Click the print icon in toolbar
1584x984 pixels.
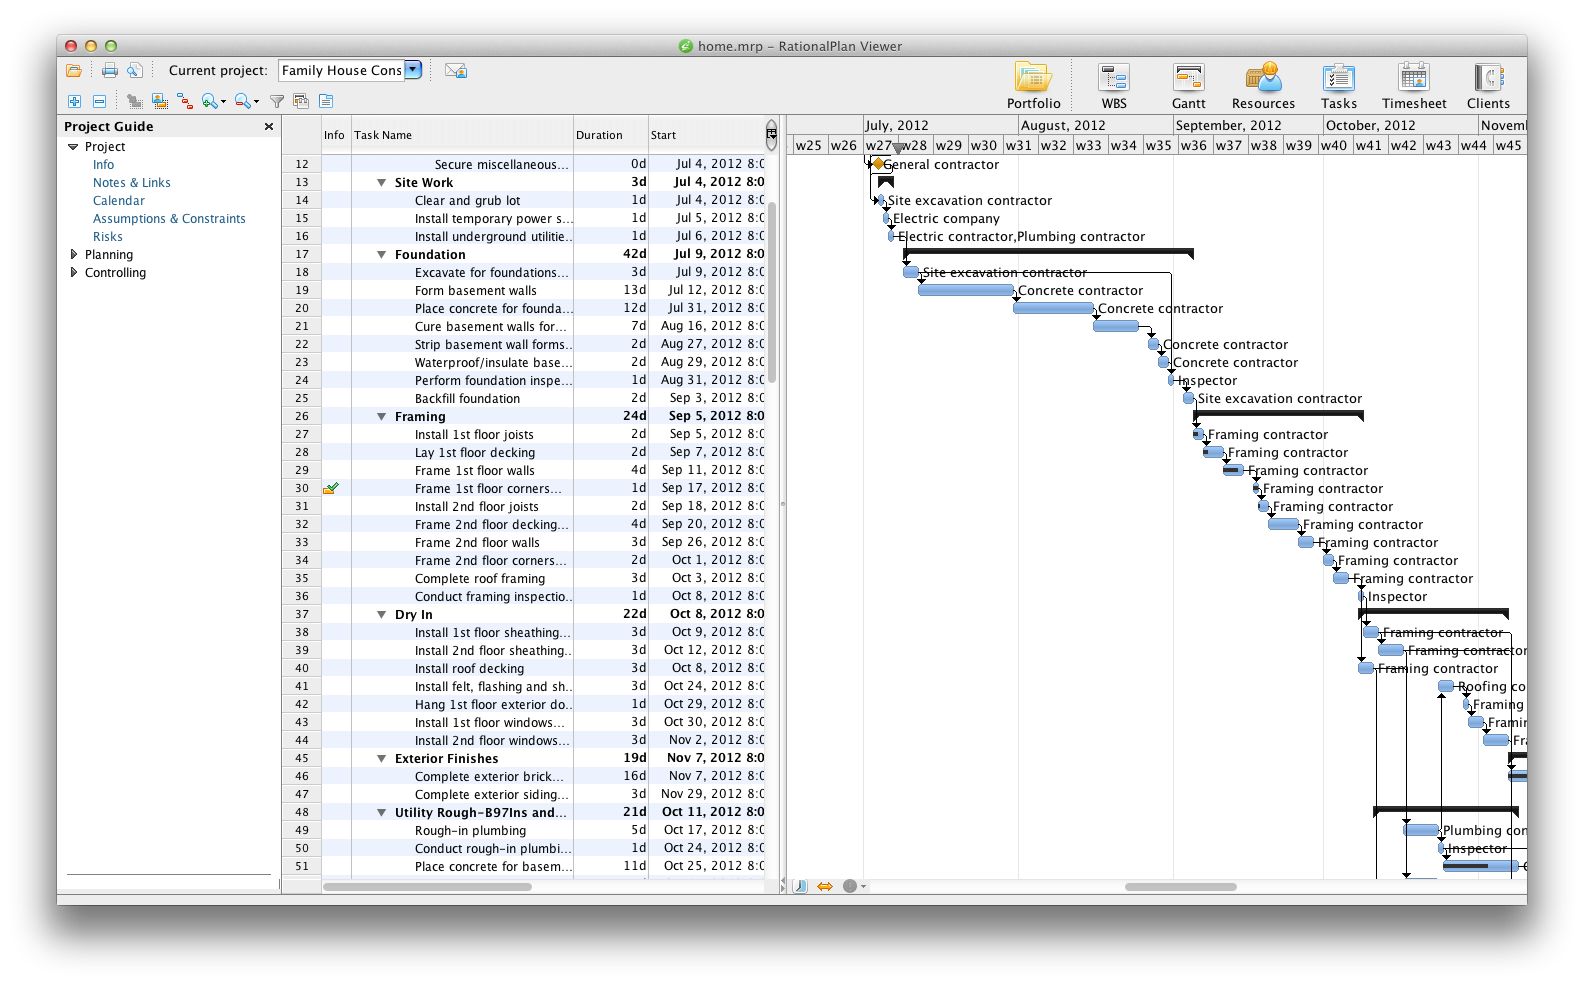tap(110, 70)
